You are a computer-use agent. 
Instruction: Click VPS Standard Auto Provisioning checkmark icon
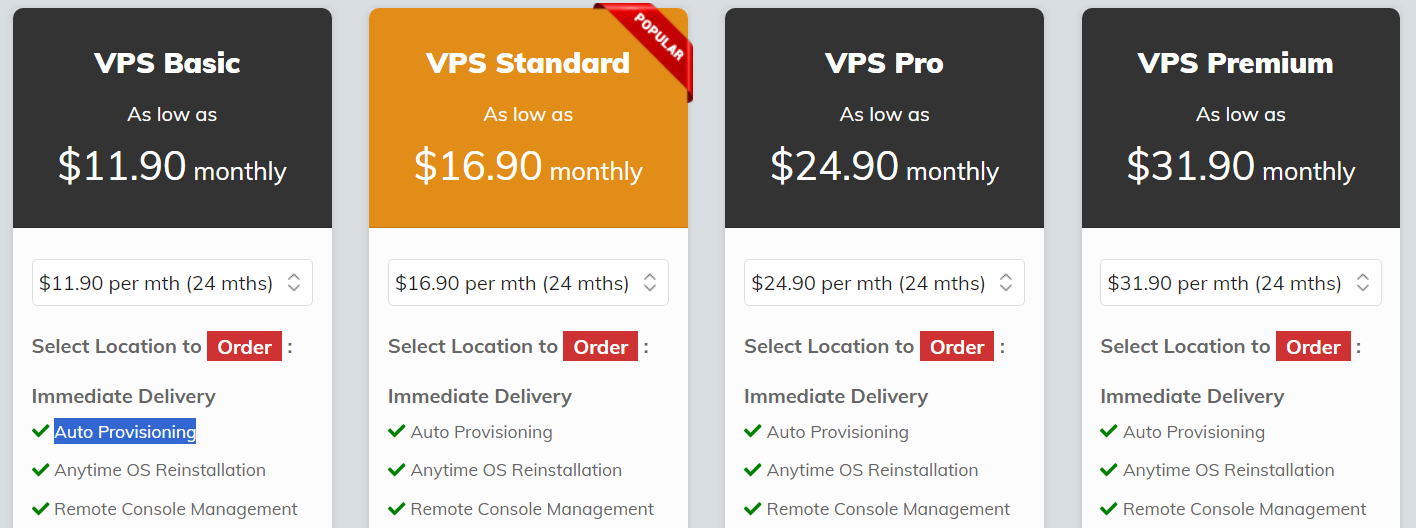click(397, 431)
